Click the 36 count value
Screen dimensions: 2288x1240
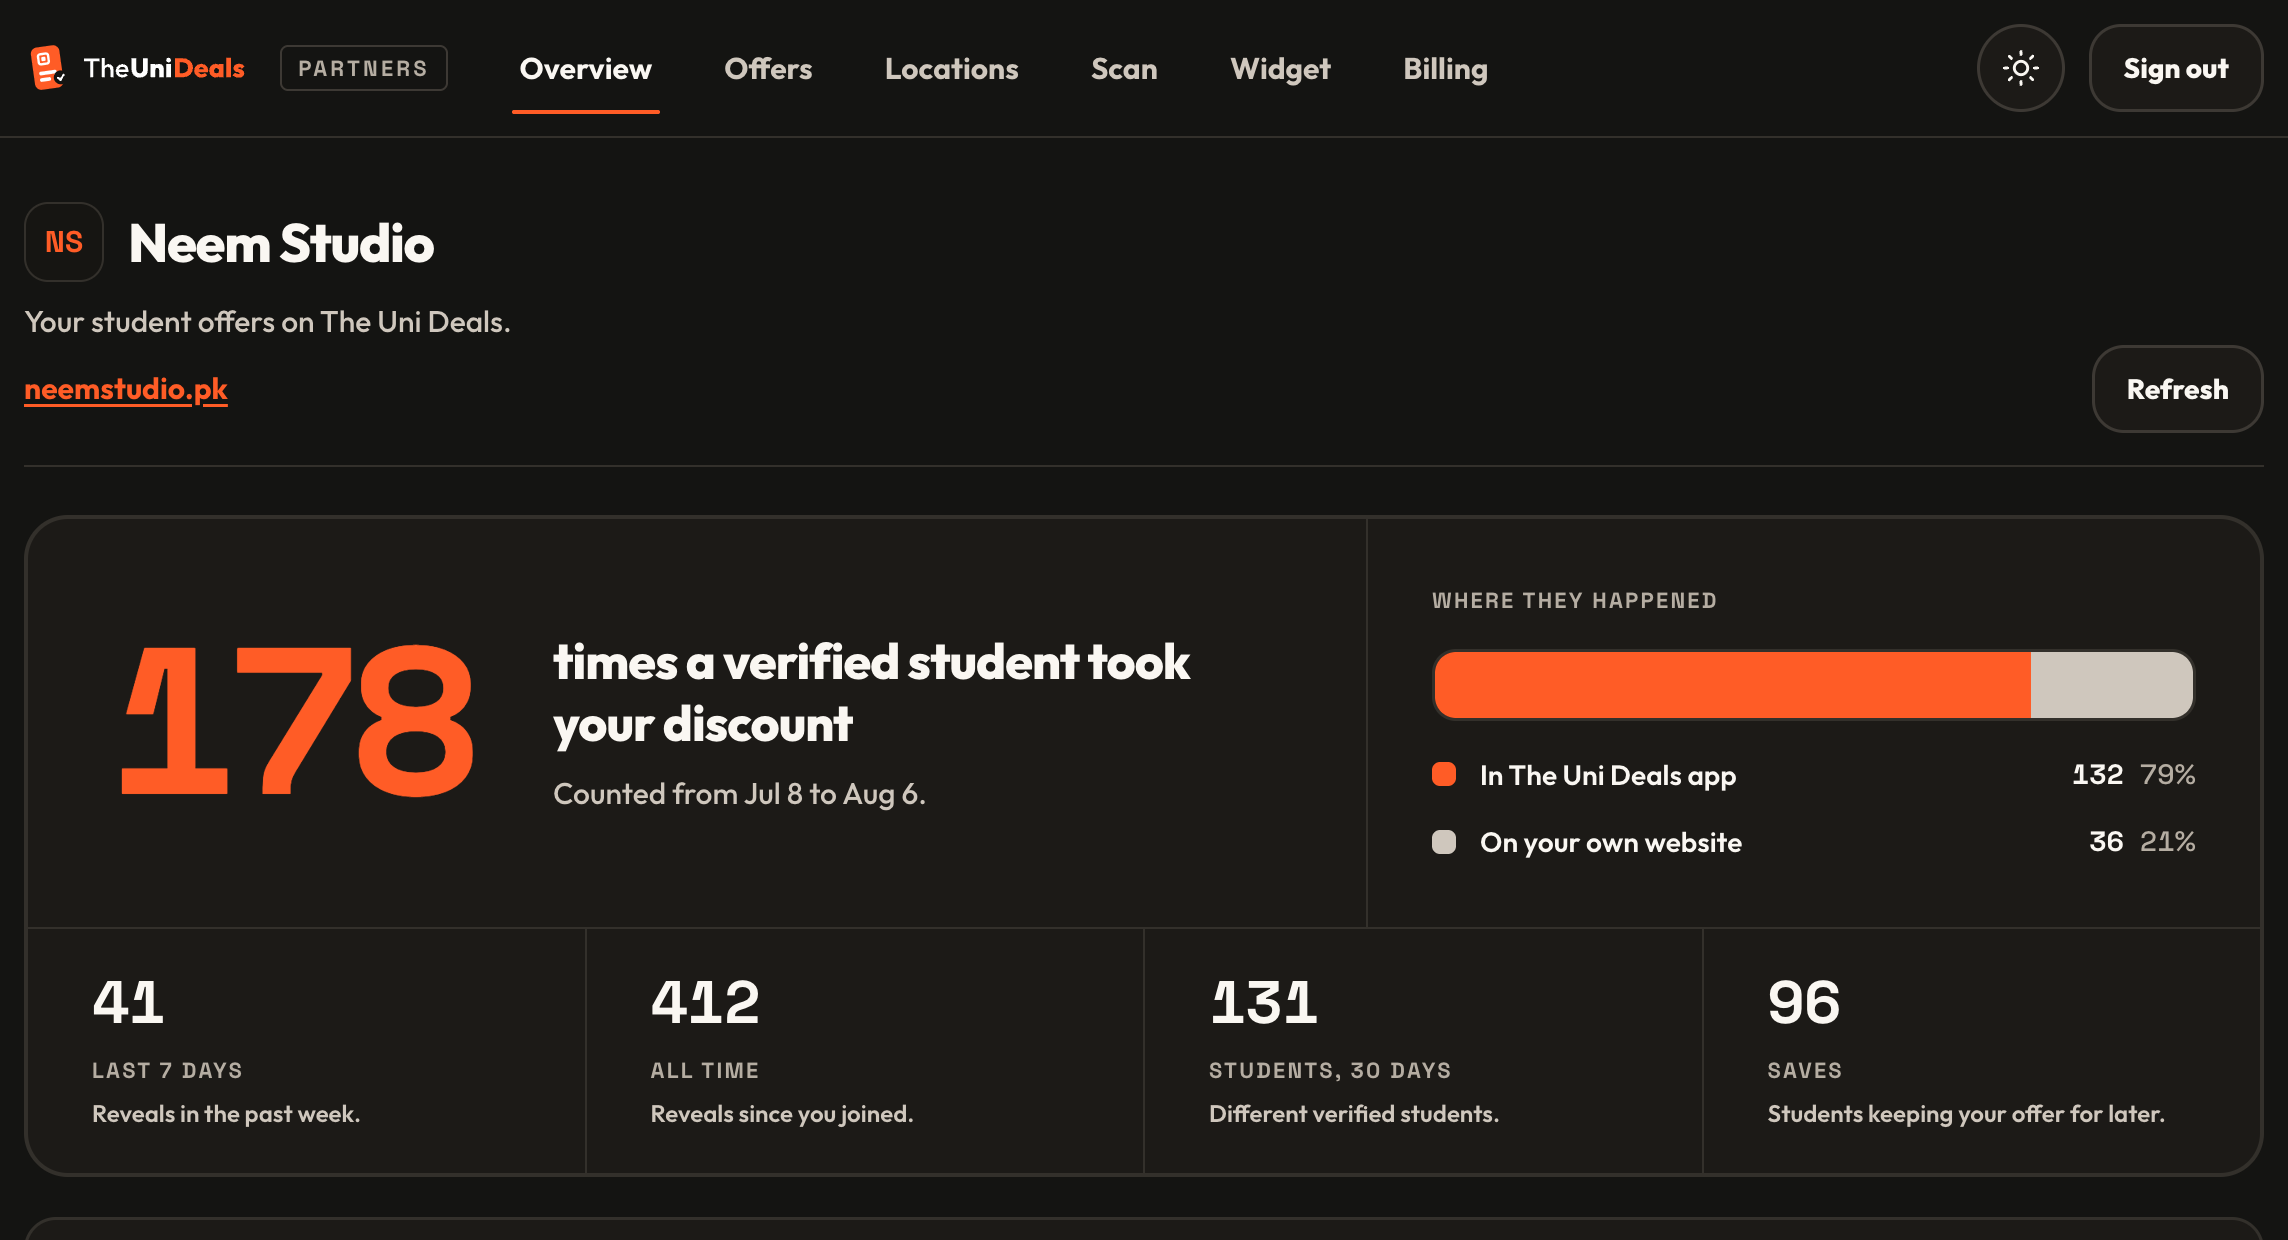pyautogui.click(x=2106, y=841)
